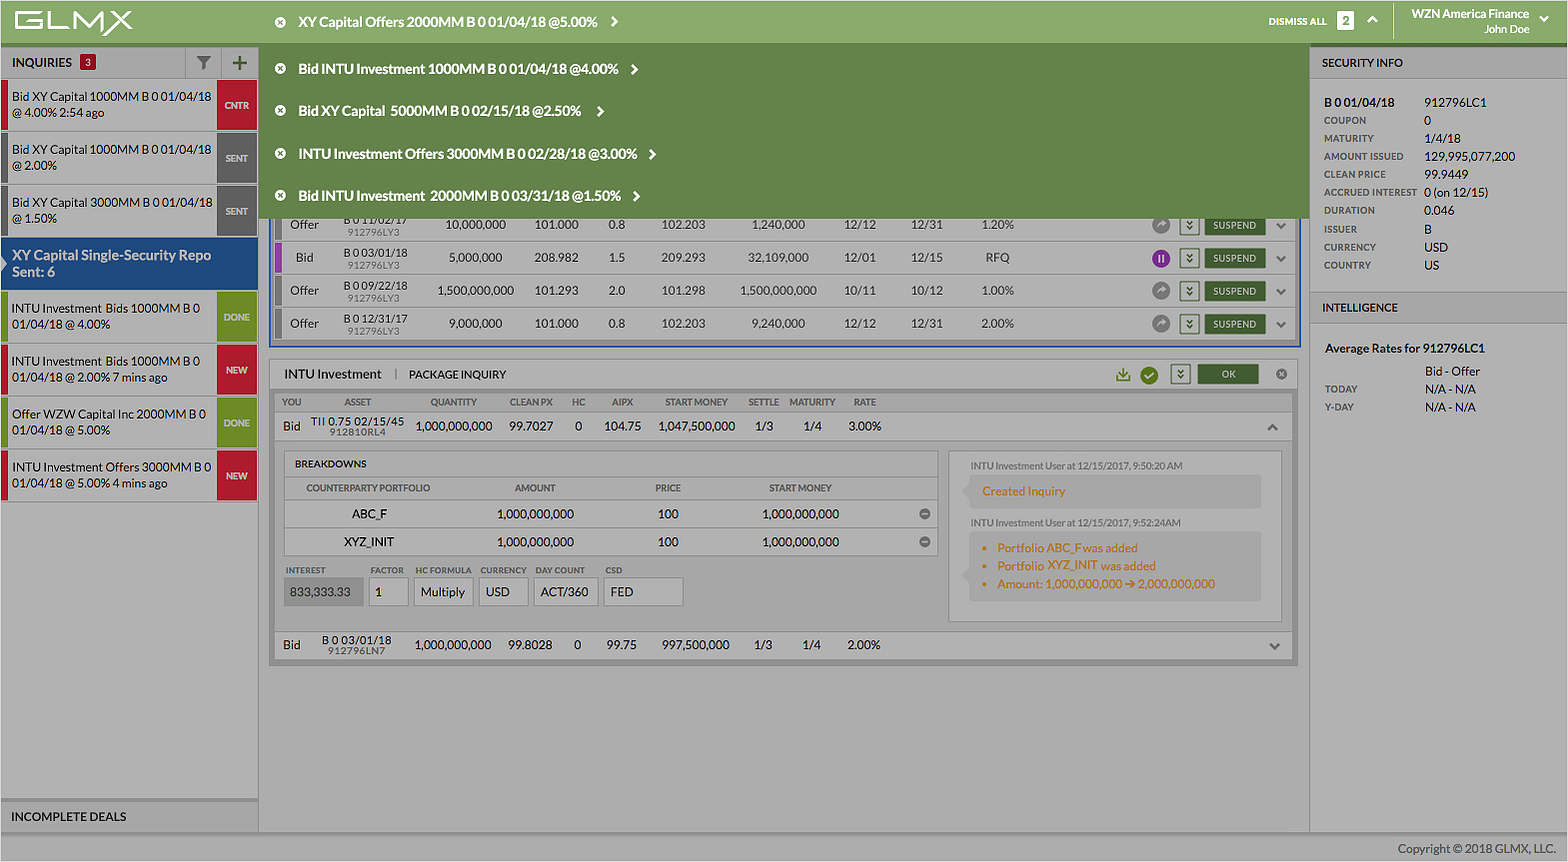The height and width of the screenshot is (862, 1568).
Task: Click the forward arrow on the Offer 10,000,000 row
Action: [1161, 226]
